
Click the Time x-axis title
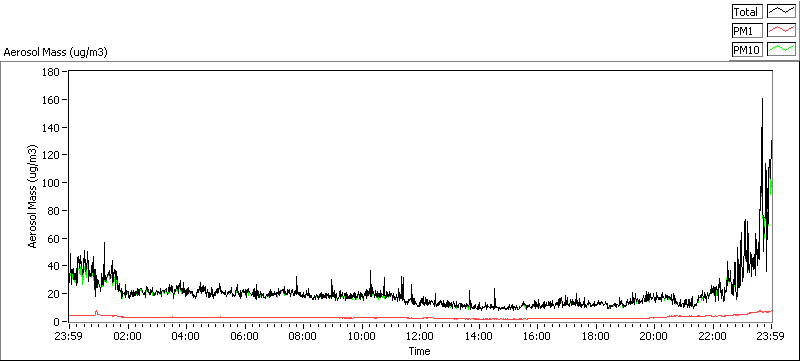(x=419, y=351)
